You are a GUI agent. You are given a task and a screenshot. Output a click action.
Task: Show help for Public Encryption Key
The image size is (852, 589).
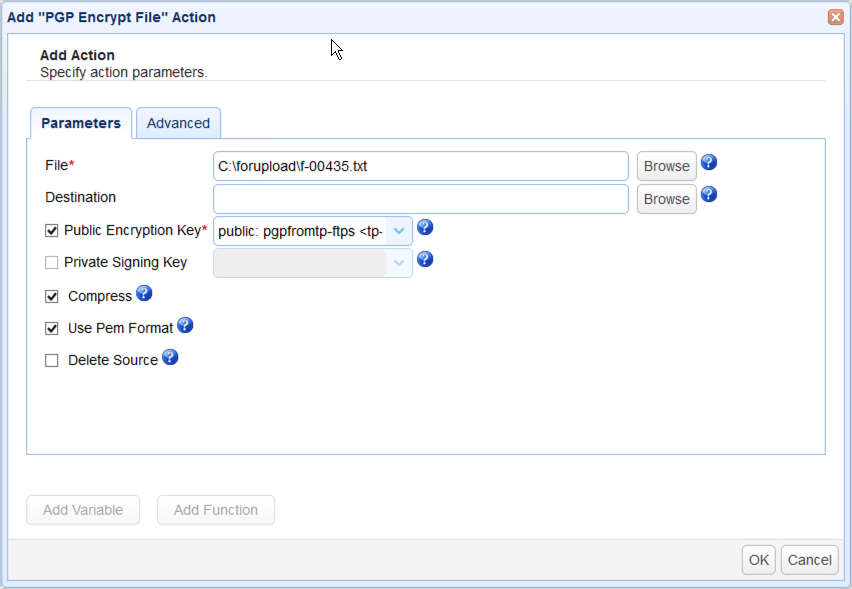pyautogui.click(x=425, y=227)
